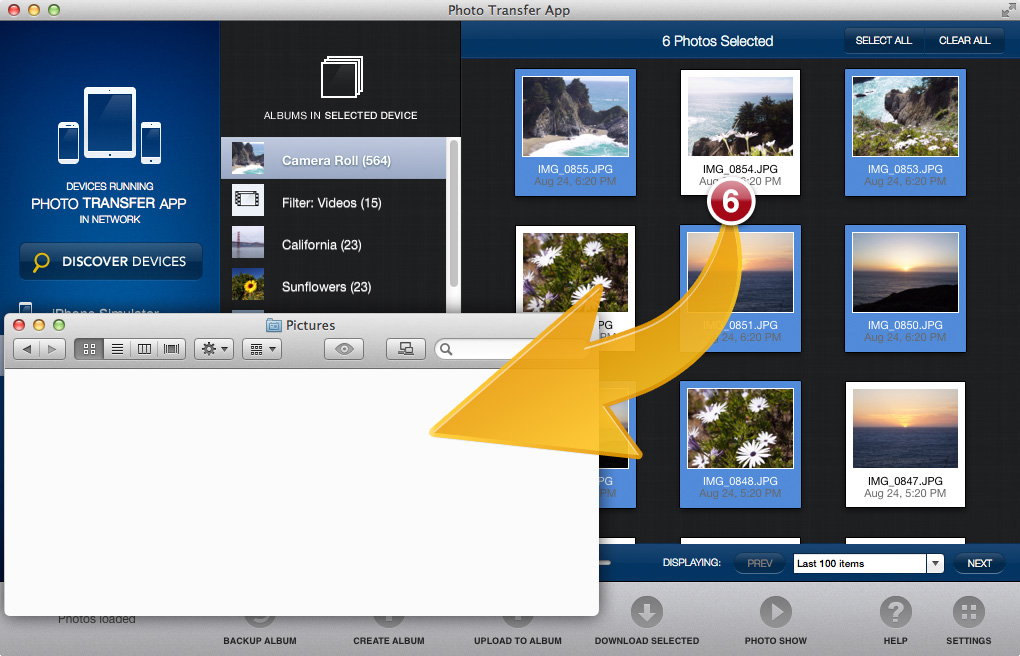The width and height of the screenshot is (1020, 656).
Task: Click the Next page button
Action: 979,564
